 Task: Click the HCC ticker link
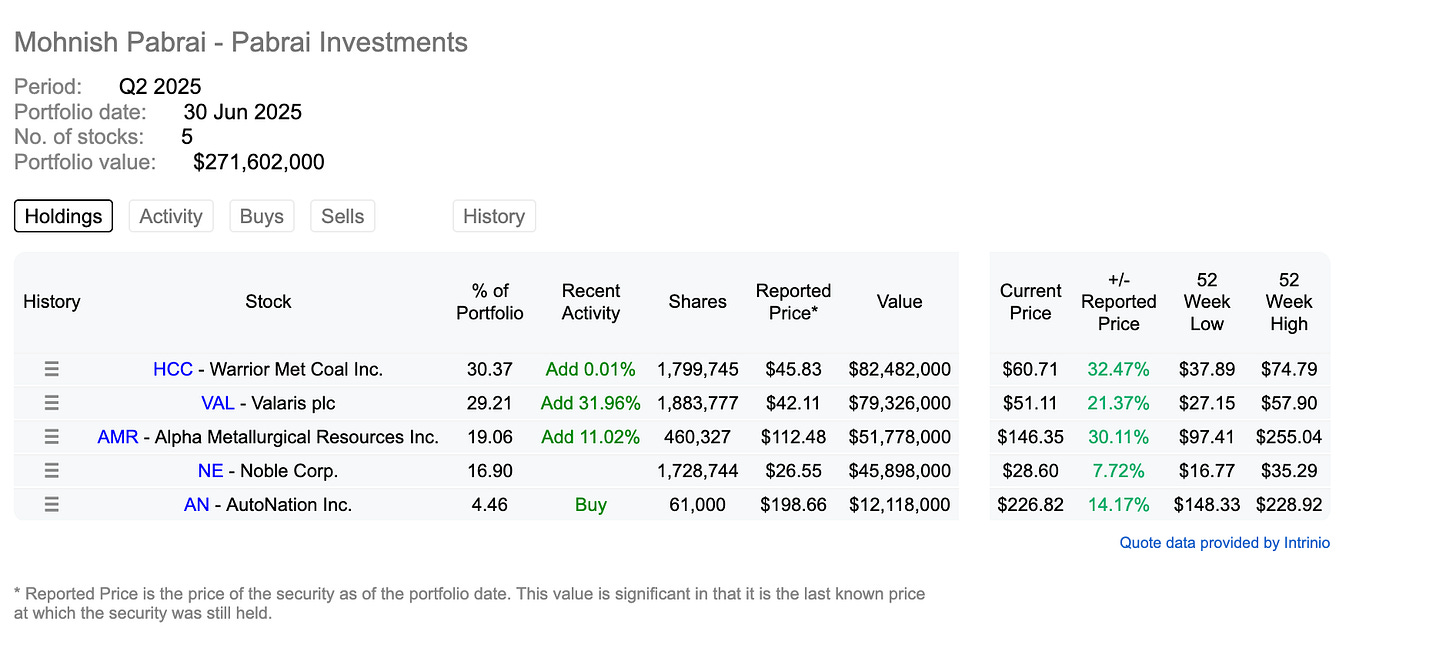click(x=173, y=369)
